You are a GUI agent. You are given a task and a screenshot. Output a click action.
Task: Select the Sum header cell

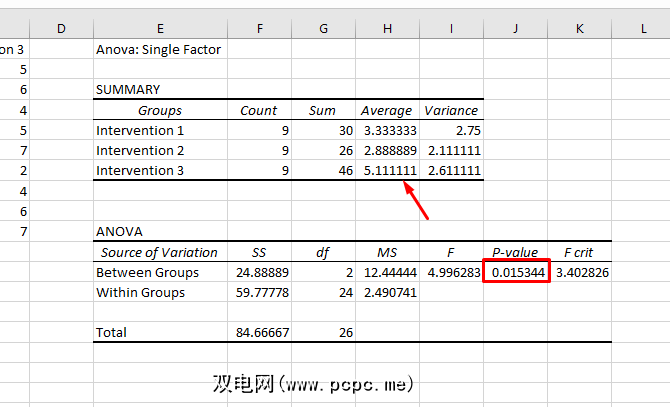[x=323, y=110]
